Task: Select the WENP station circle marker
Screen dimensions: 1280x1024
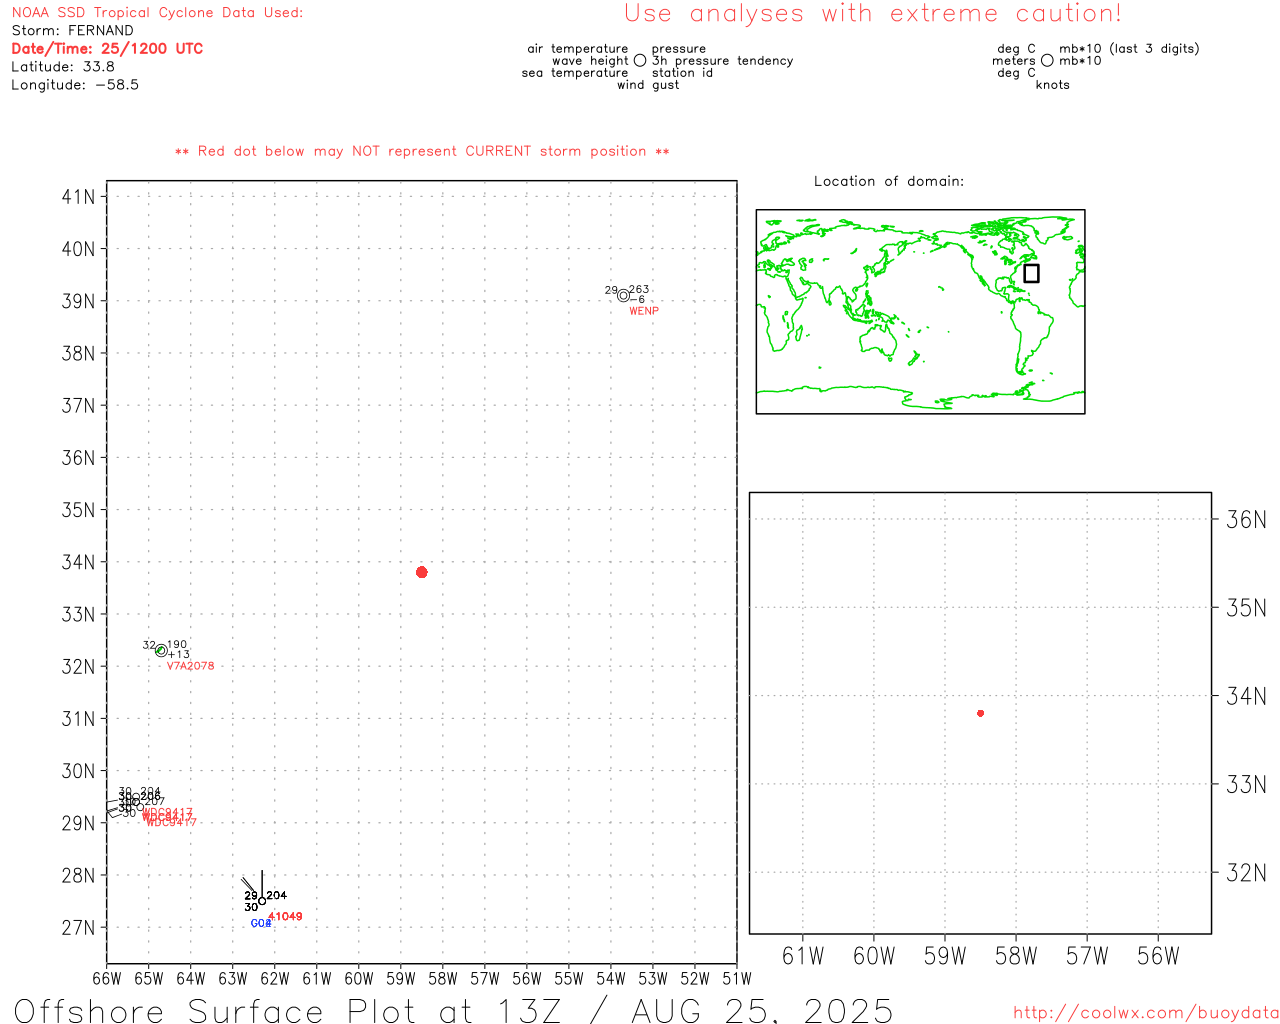Action: point(623,295)
